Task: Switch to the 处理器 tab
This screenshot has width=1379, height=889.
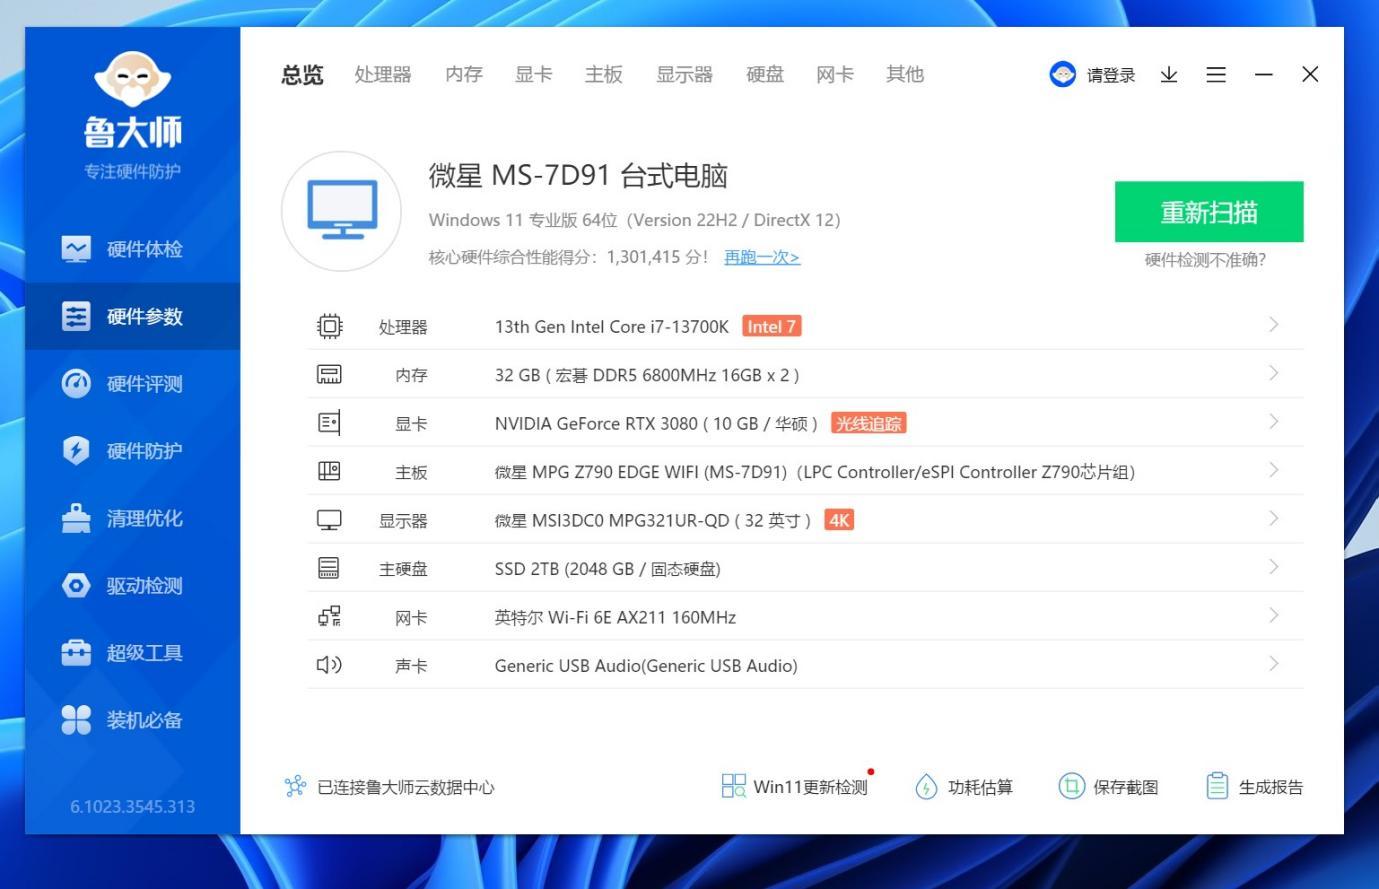Action: click(x=383, y=75)
